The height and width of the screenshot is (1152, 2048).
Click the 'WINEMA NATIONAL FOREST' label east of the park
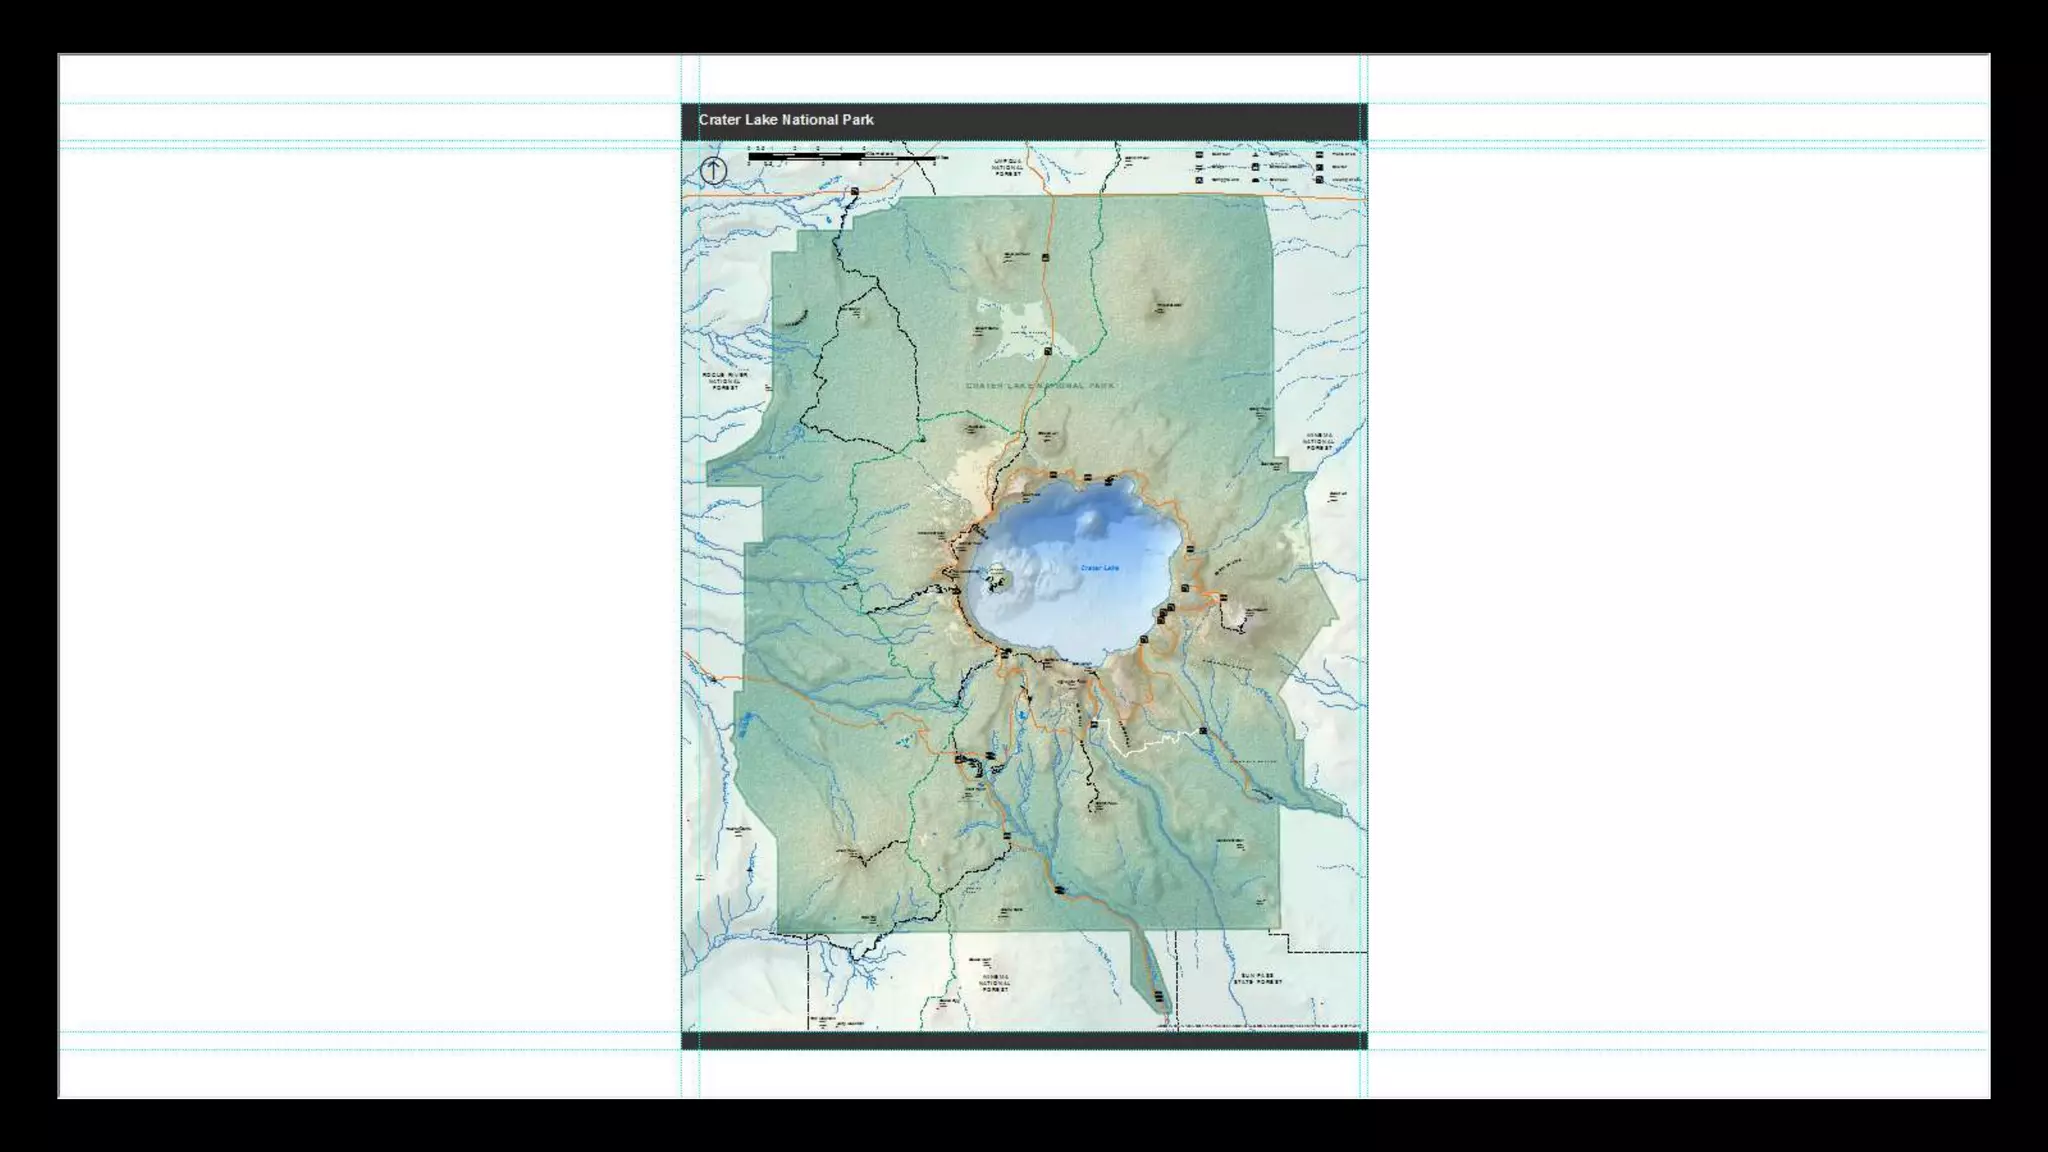[1319, 441]
